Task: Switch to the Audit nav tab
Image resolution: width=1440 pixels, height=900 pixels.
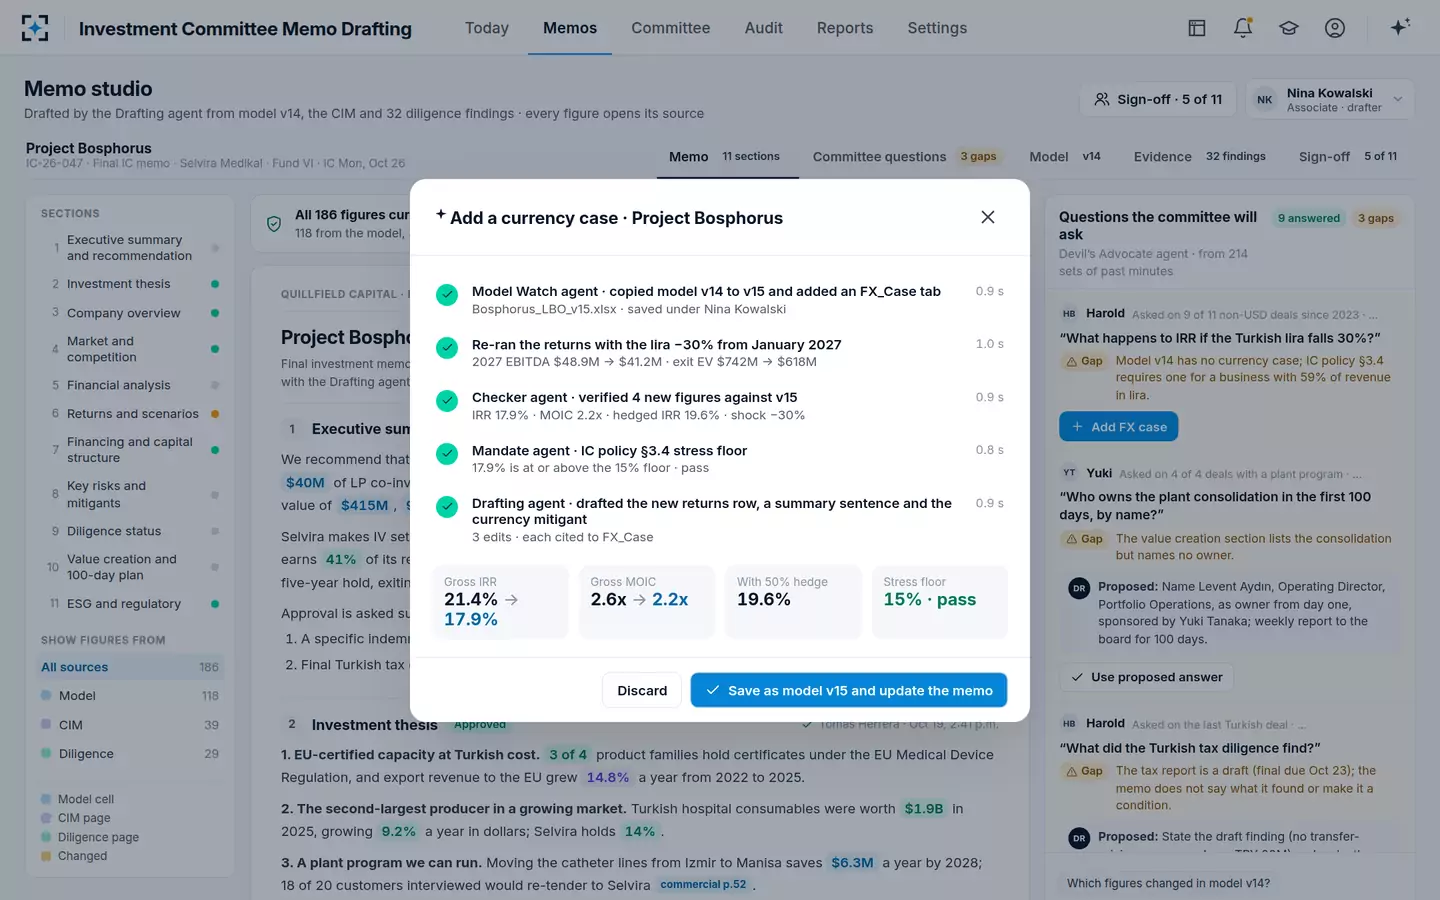Action: (x=764, y=28)
